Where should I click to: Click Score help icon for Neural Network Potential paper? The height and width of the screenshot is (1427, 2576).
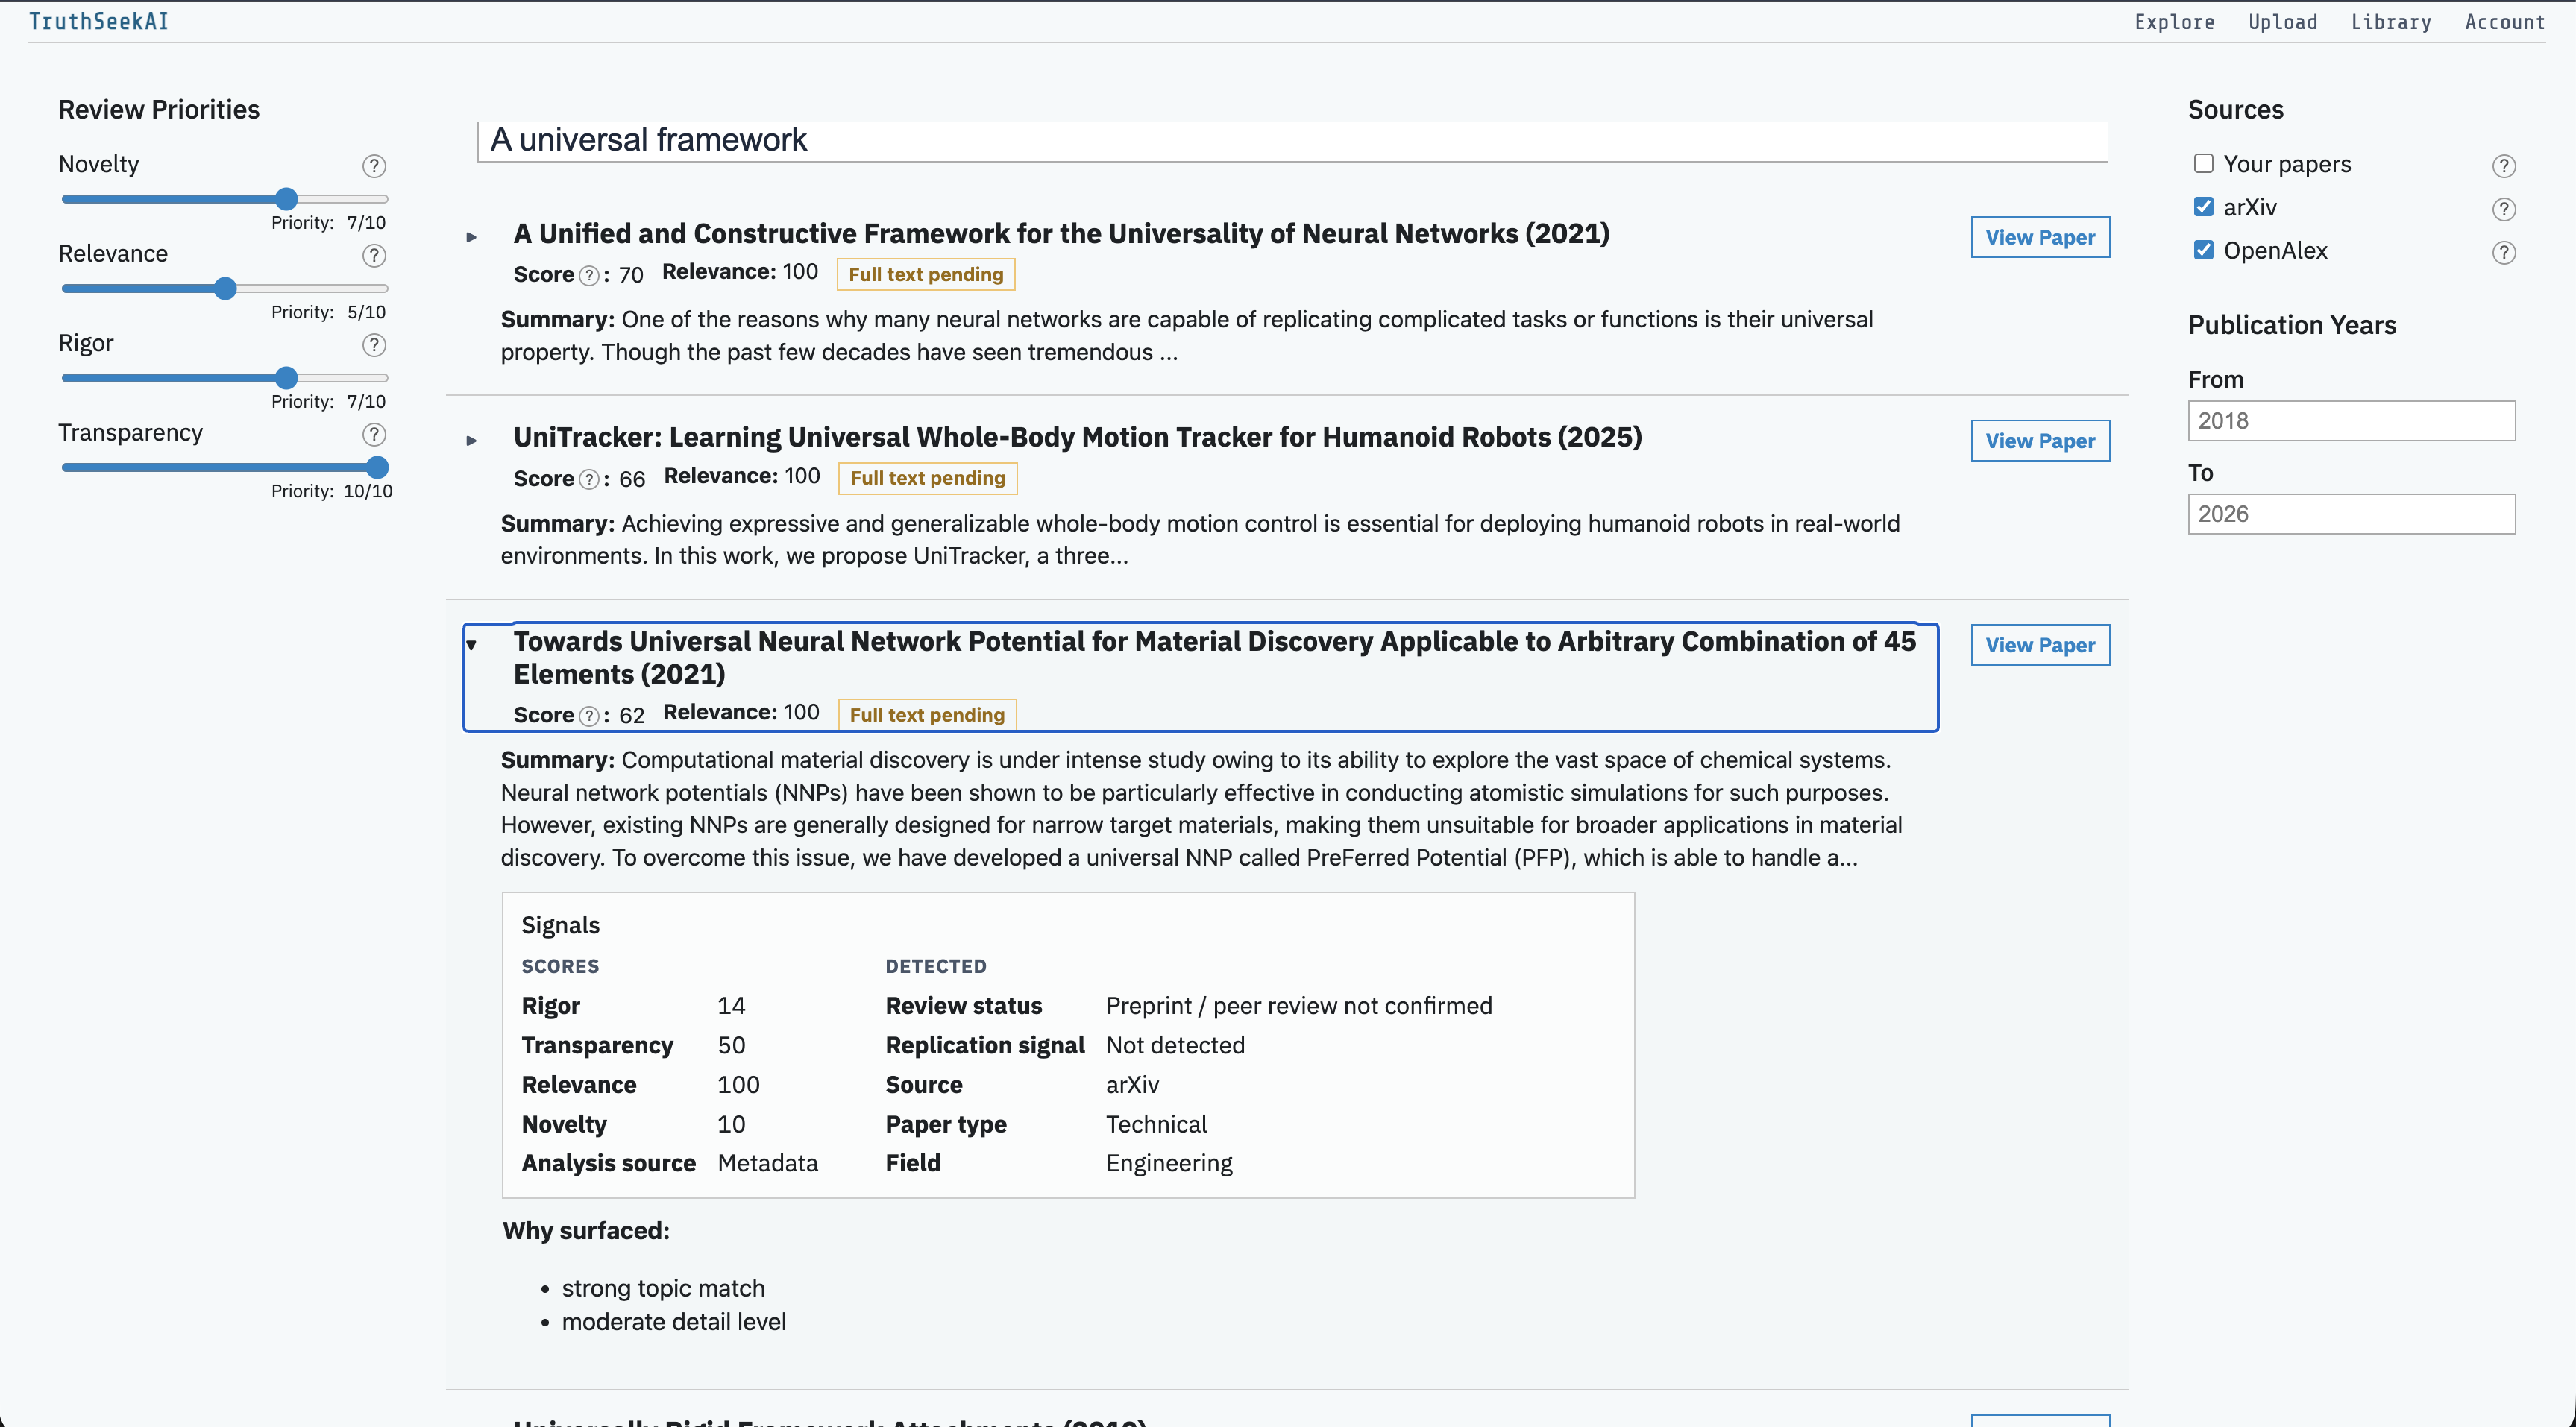pyautogui.click(x=590, y=716)
